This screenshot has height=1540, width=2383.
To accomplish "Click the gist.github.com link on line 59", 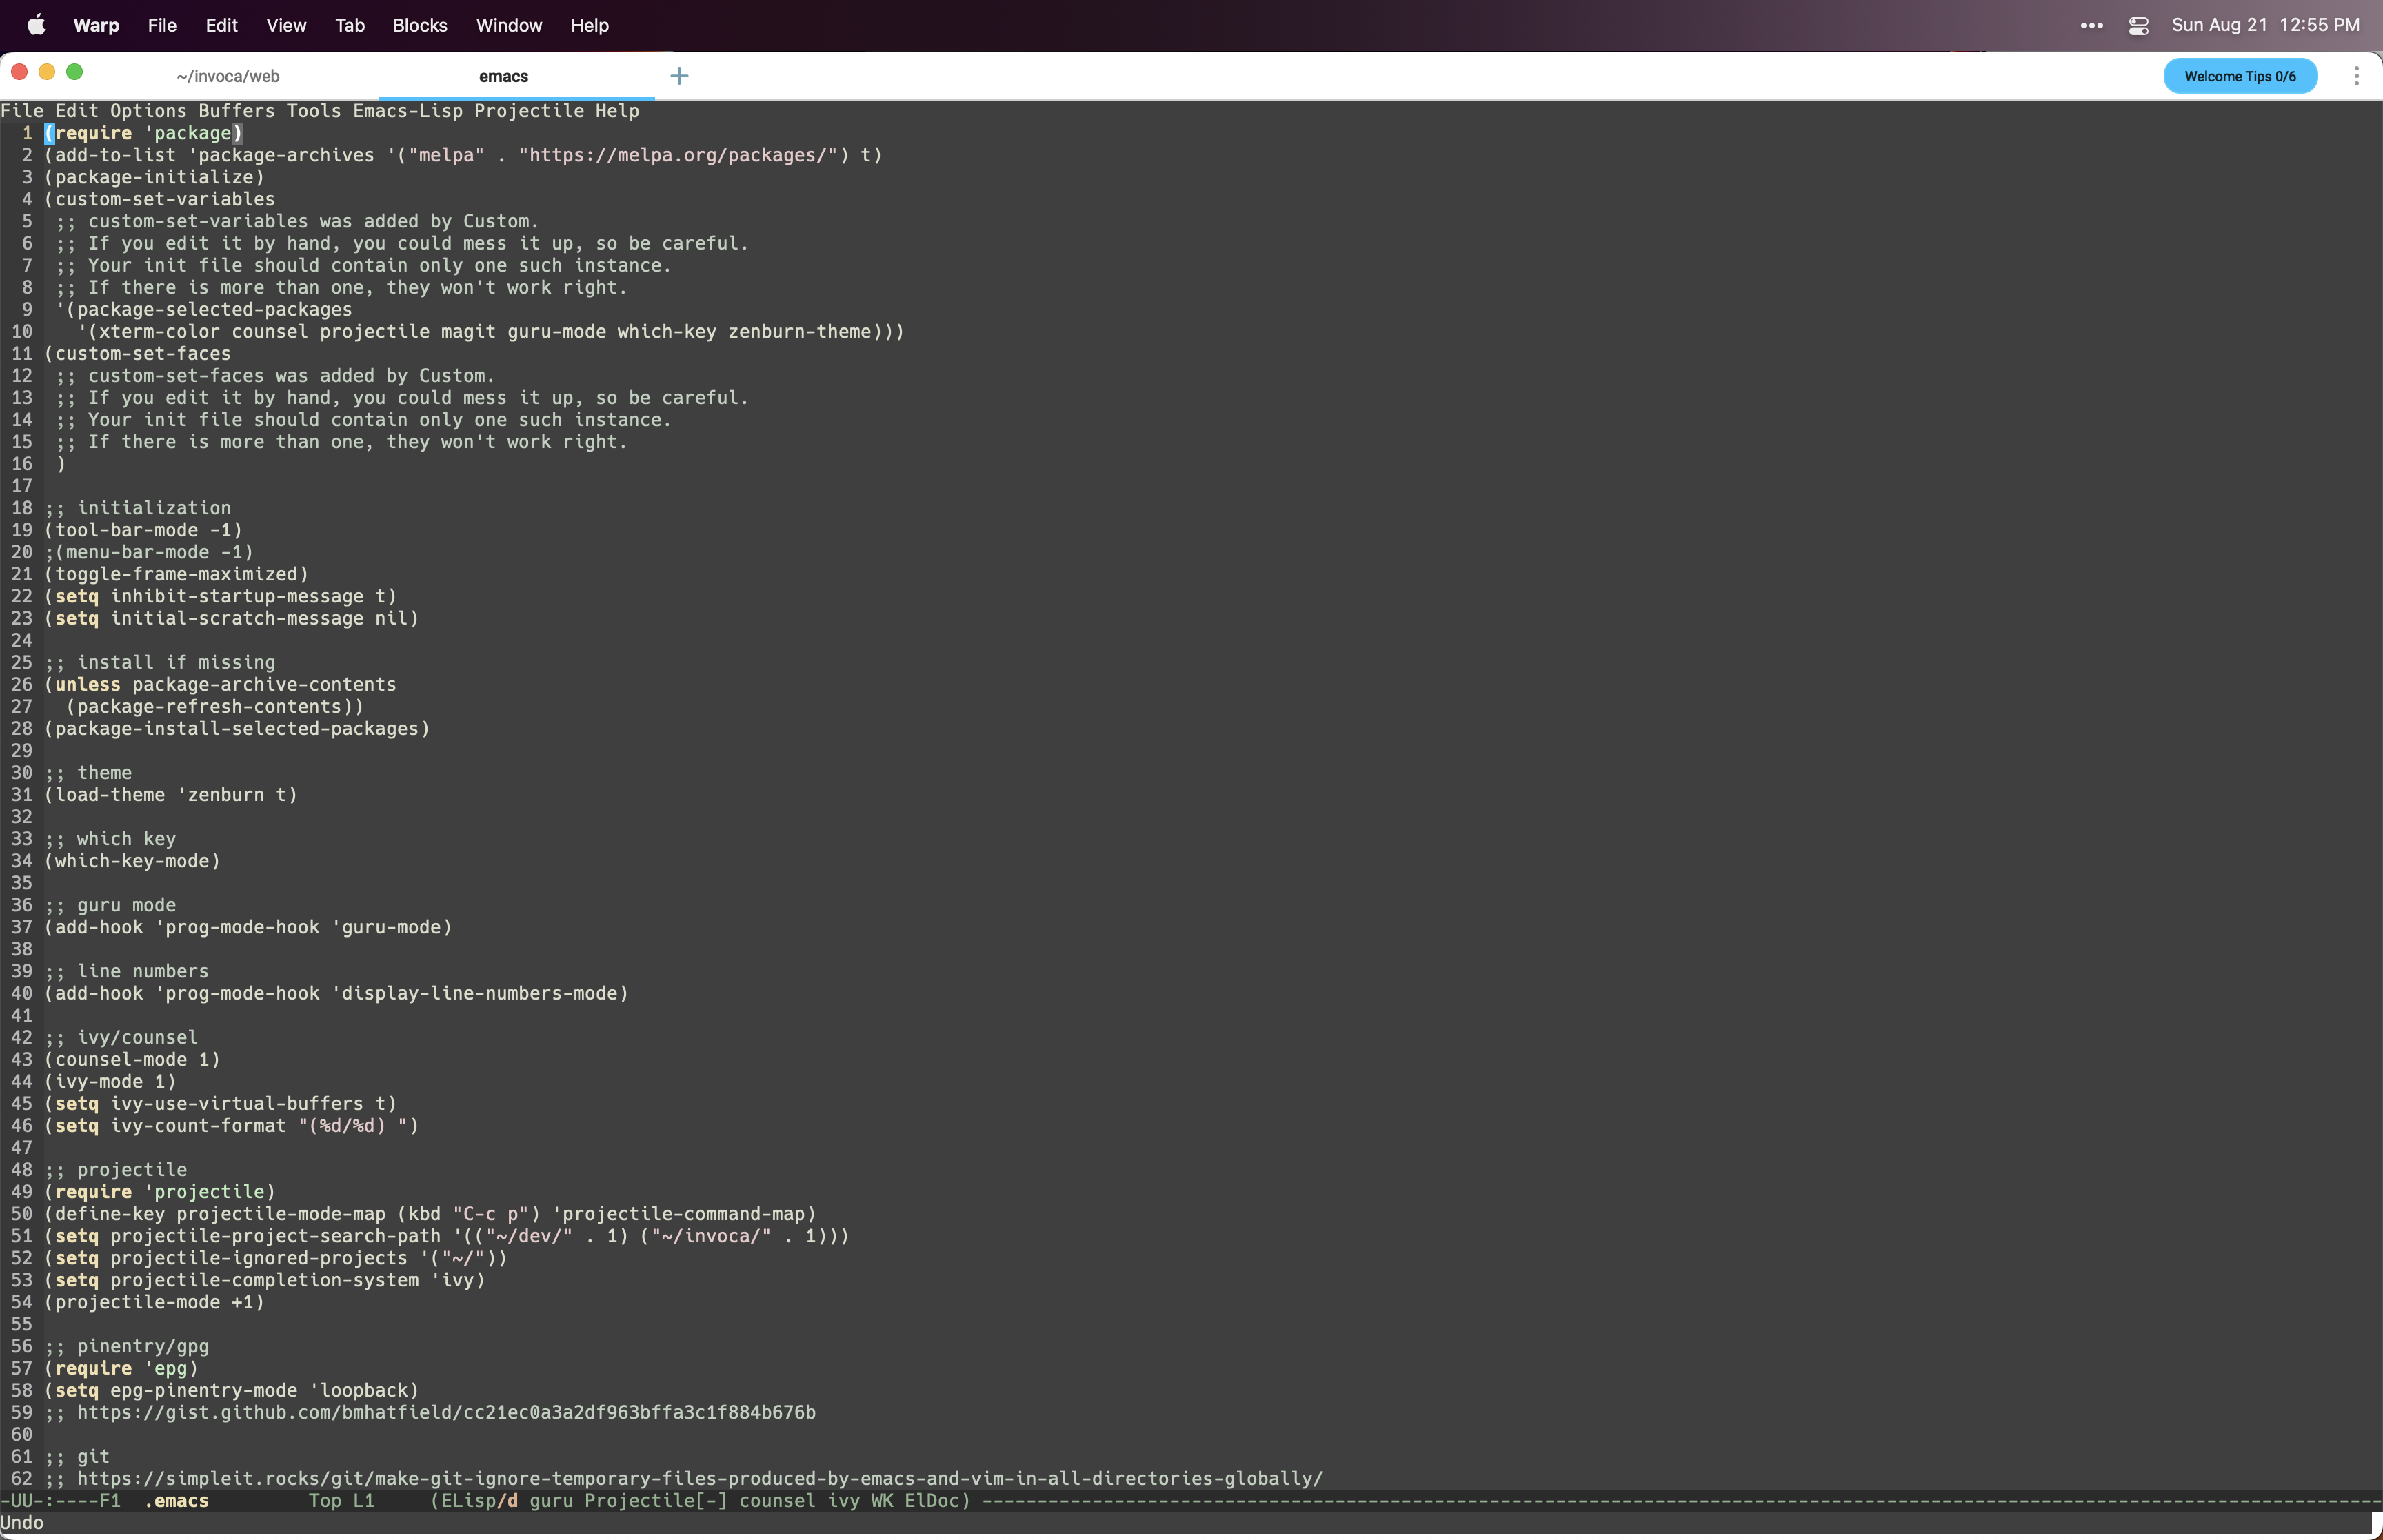I will click(x=446, y=1412).
